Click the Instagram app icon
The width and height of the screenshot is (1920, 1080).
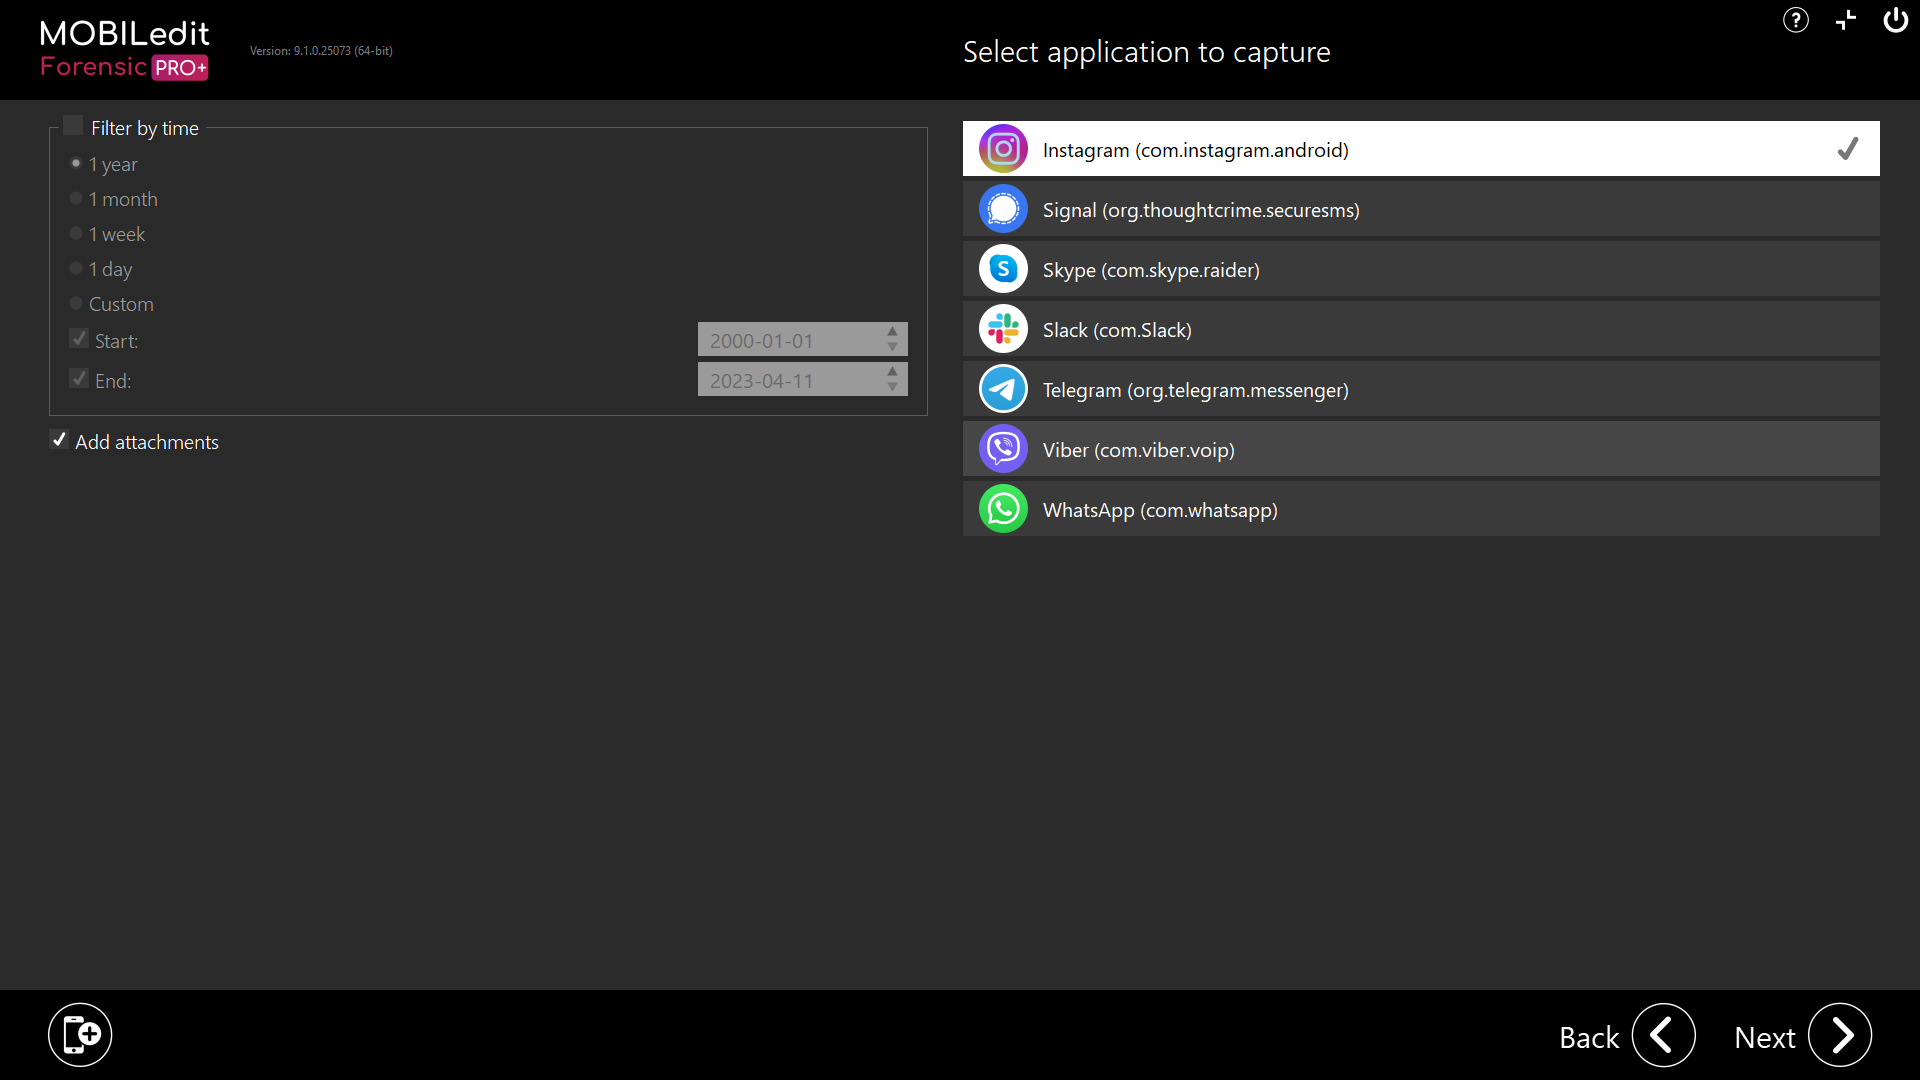[x=1003, y=149]
